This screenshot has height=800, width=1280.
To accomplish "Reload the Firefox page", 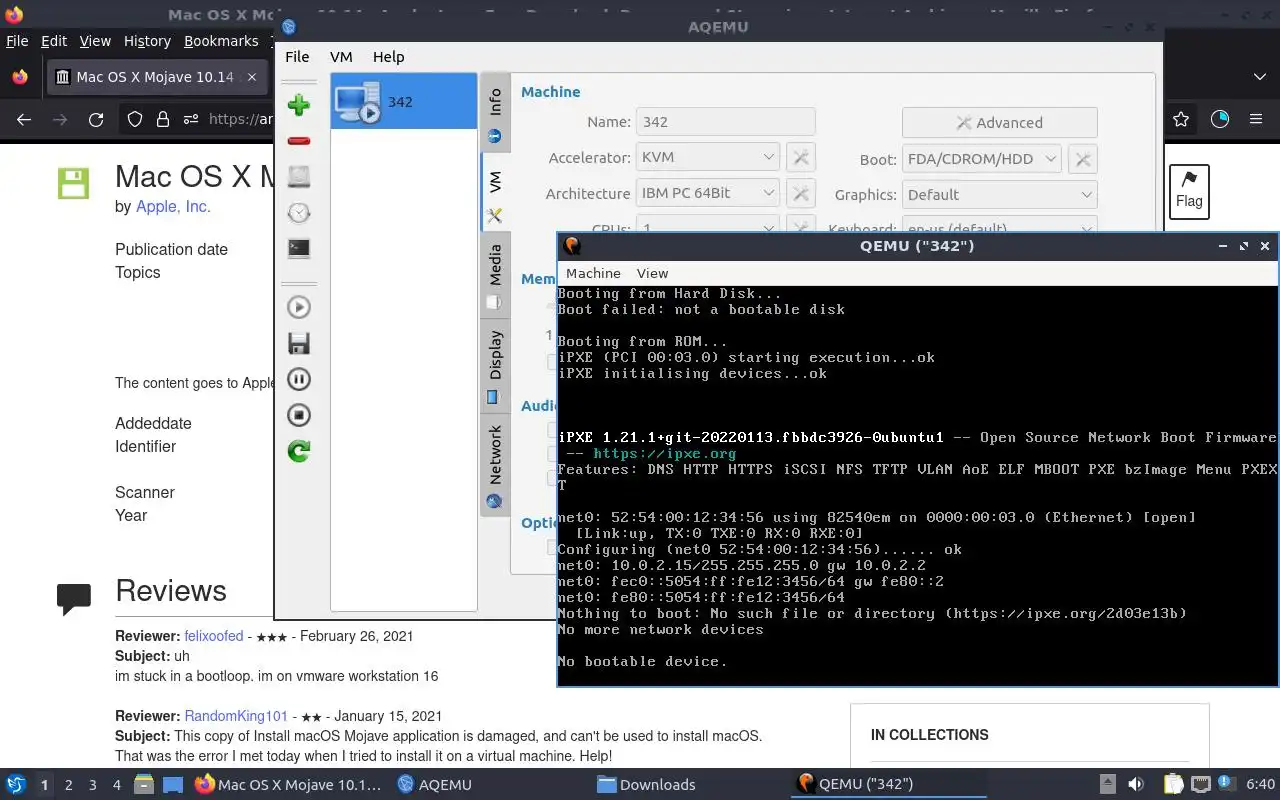I will 96,119.
